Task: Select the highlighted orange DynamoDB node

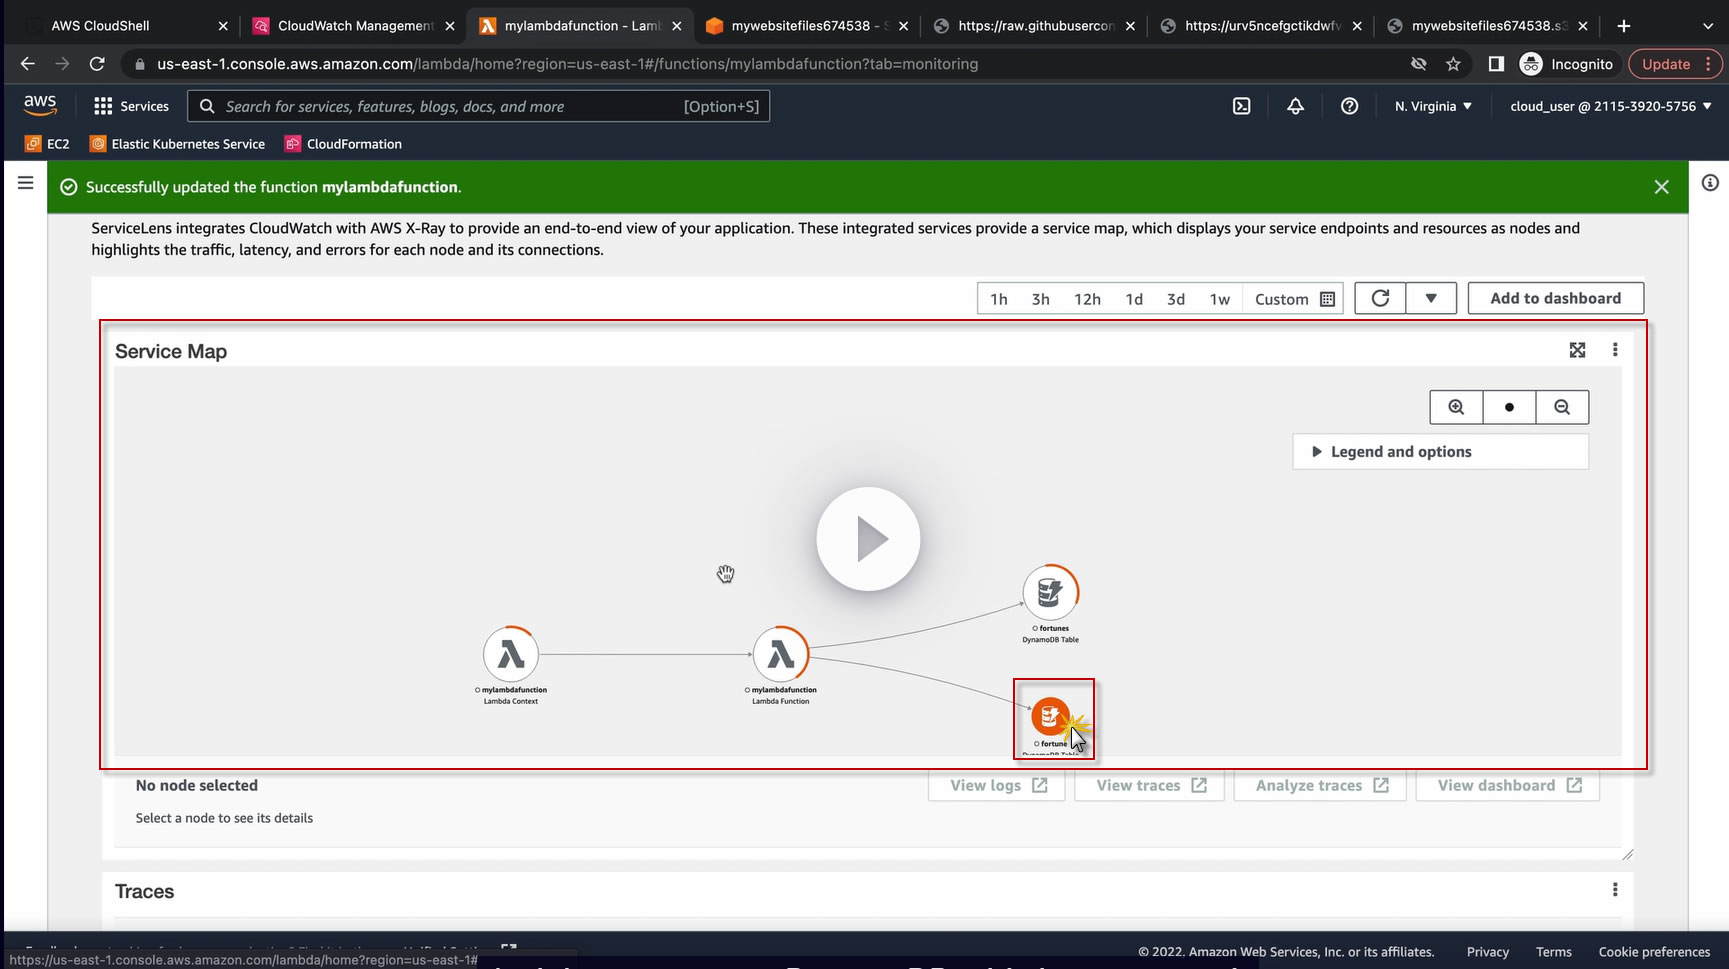Action: (1050, 716)
